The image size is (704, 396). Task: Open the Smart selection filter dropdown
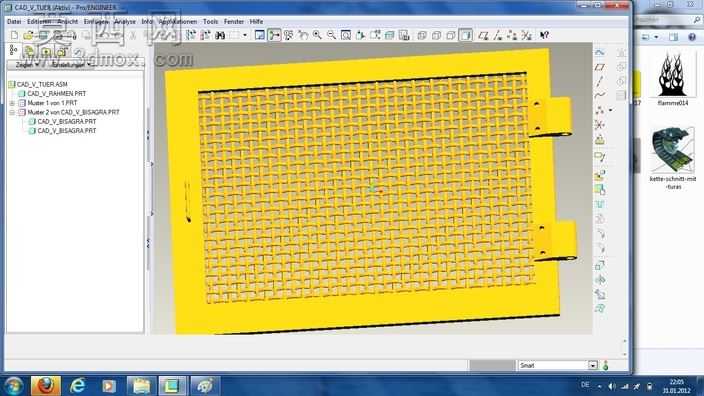tap(593, 365)
